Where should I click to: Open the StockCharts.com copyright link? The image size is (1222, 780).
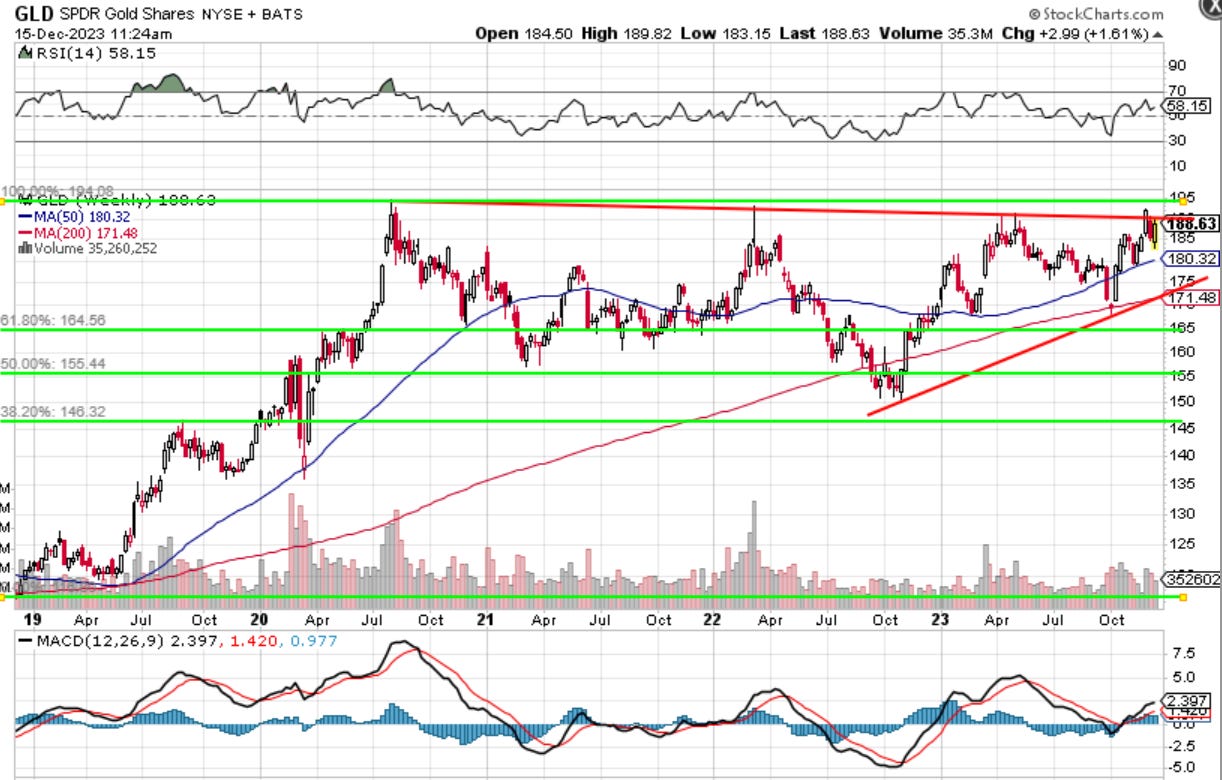coord(1095,14)
